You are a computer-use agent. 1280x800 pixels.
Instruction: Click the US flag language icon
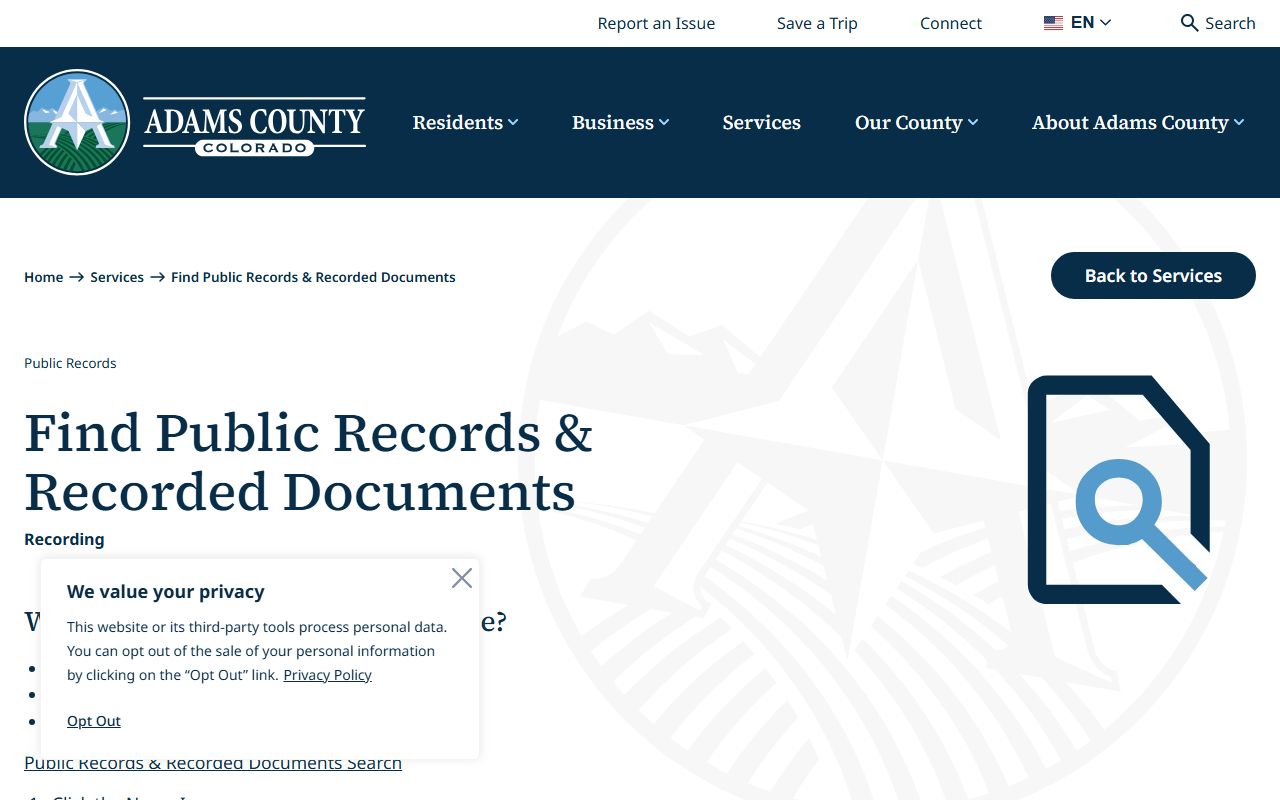click(x=1053, y=23)
